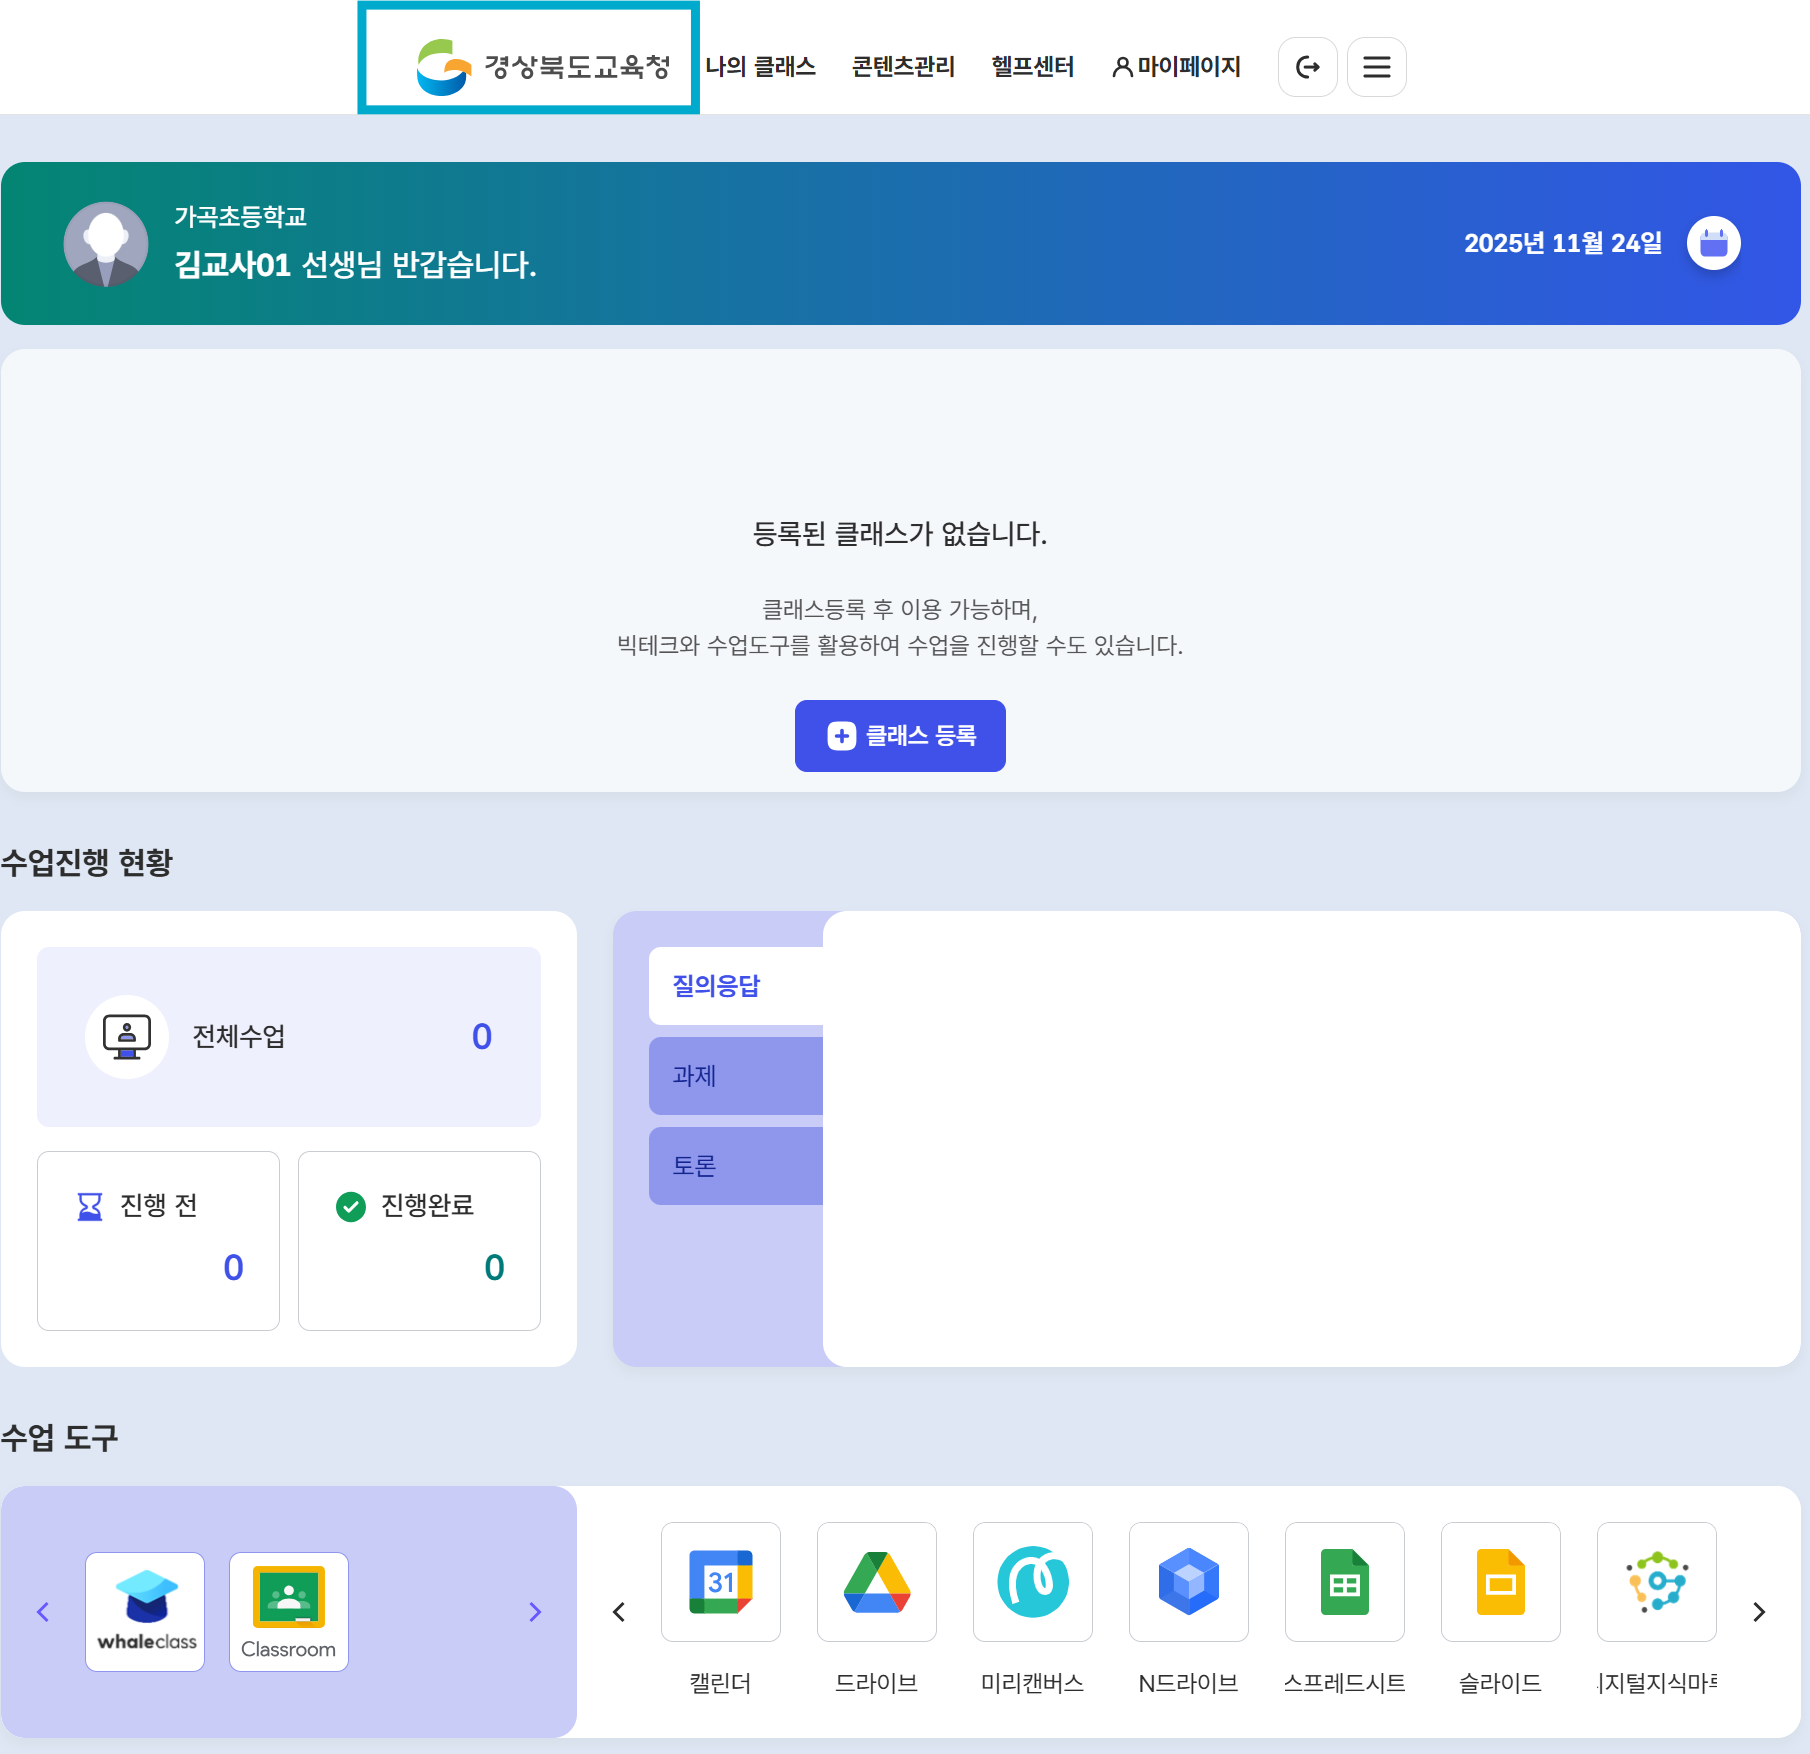The width and height of the screenshot is (1810, 1754).
Task: Open Google Drive (드라이브) tool
Action: (876, 1582)
